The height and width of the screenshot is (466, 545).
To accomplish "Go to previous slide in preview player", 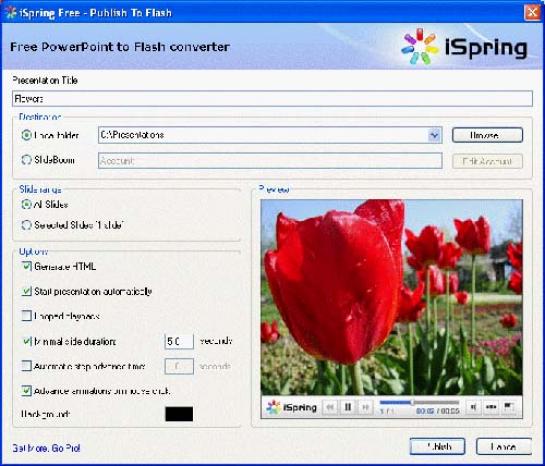I will pos(330,407).
